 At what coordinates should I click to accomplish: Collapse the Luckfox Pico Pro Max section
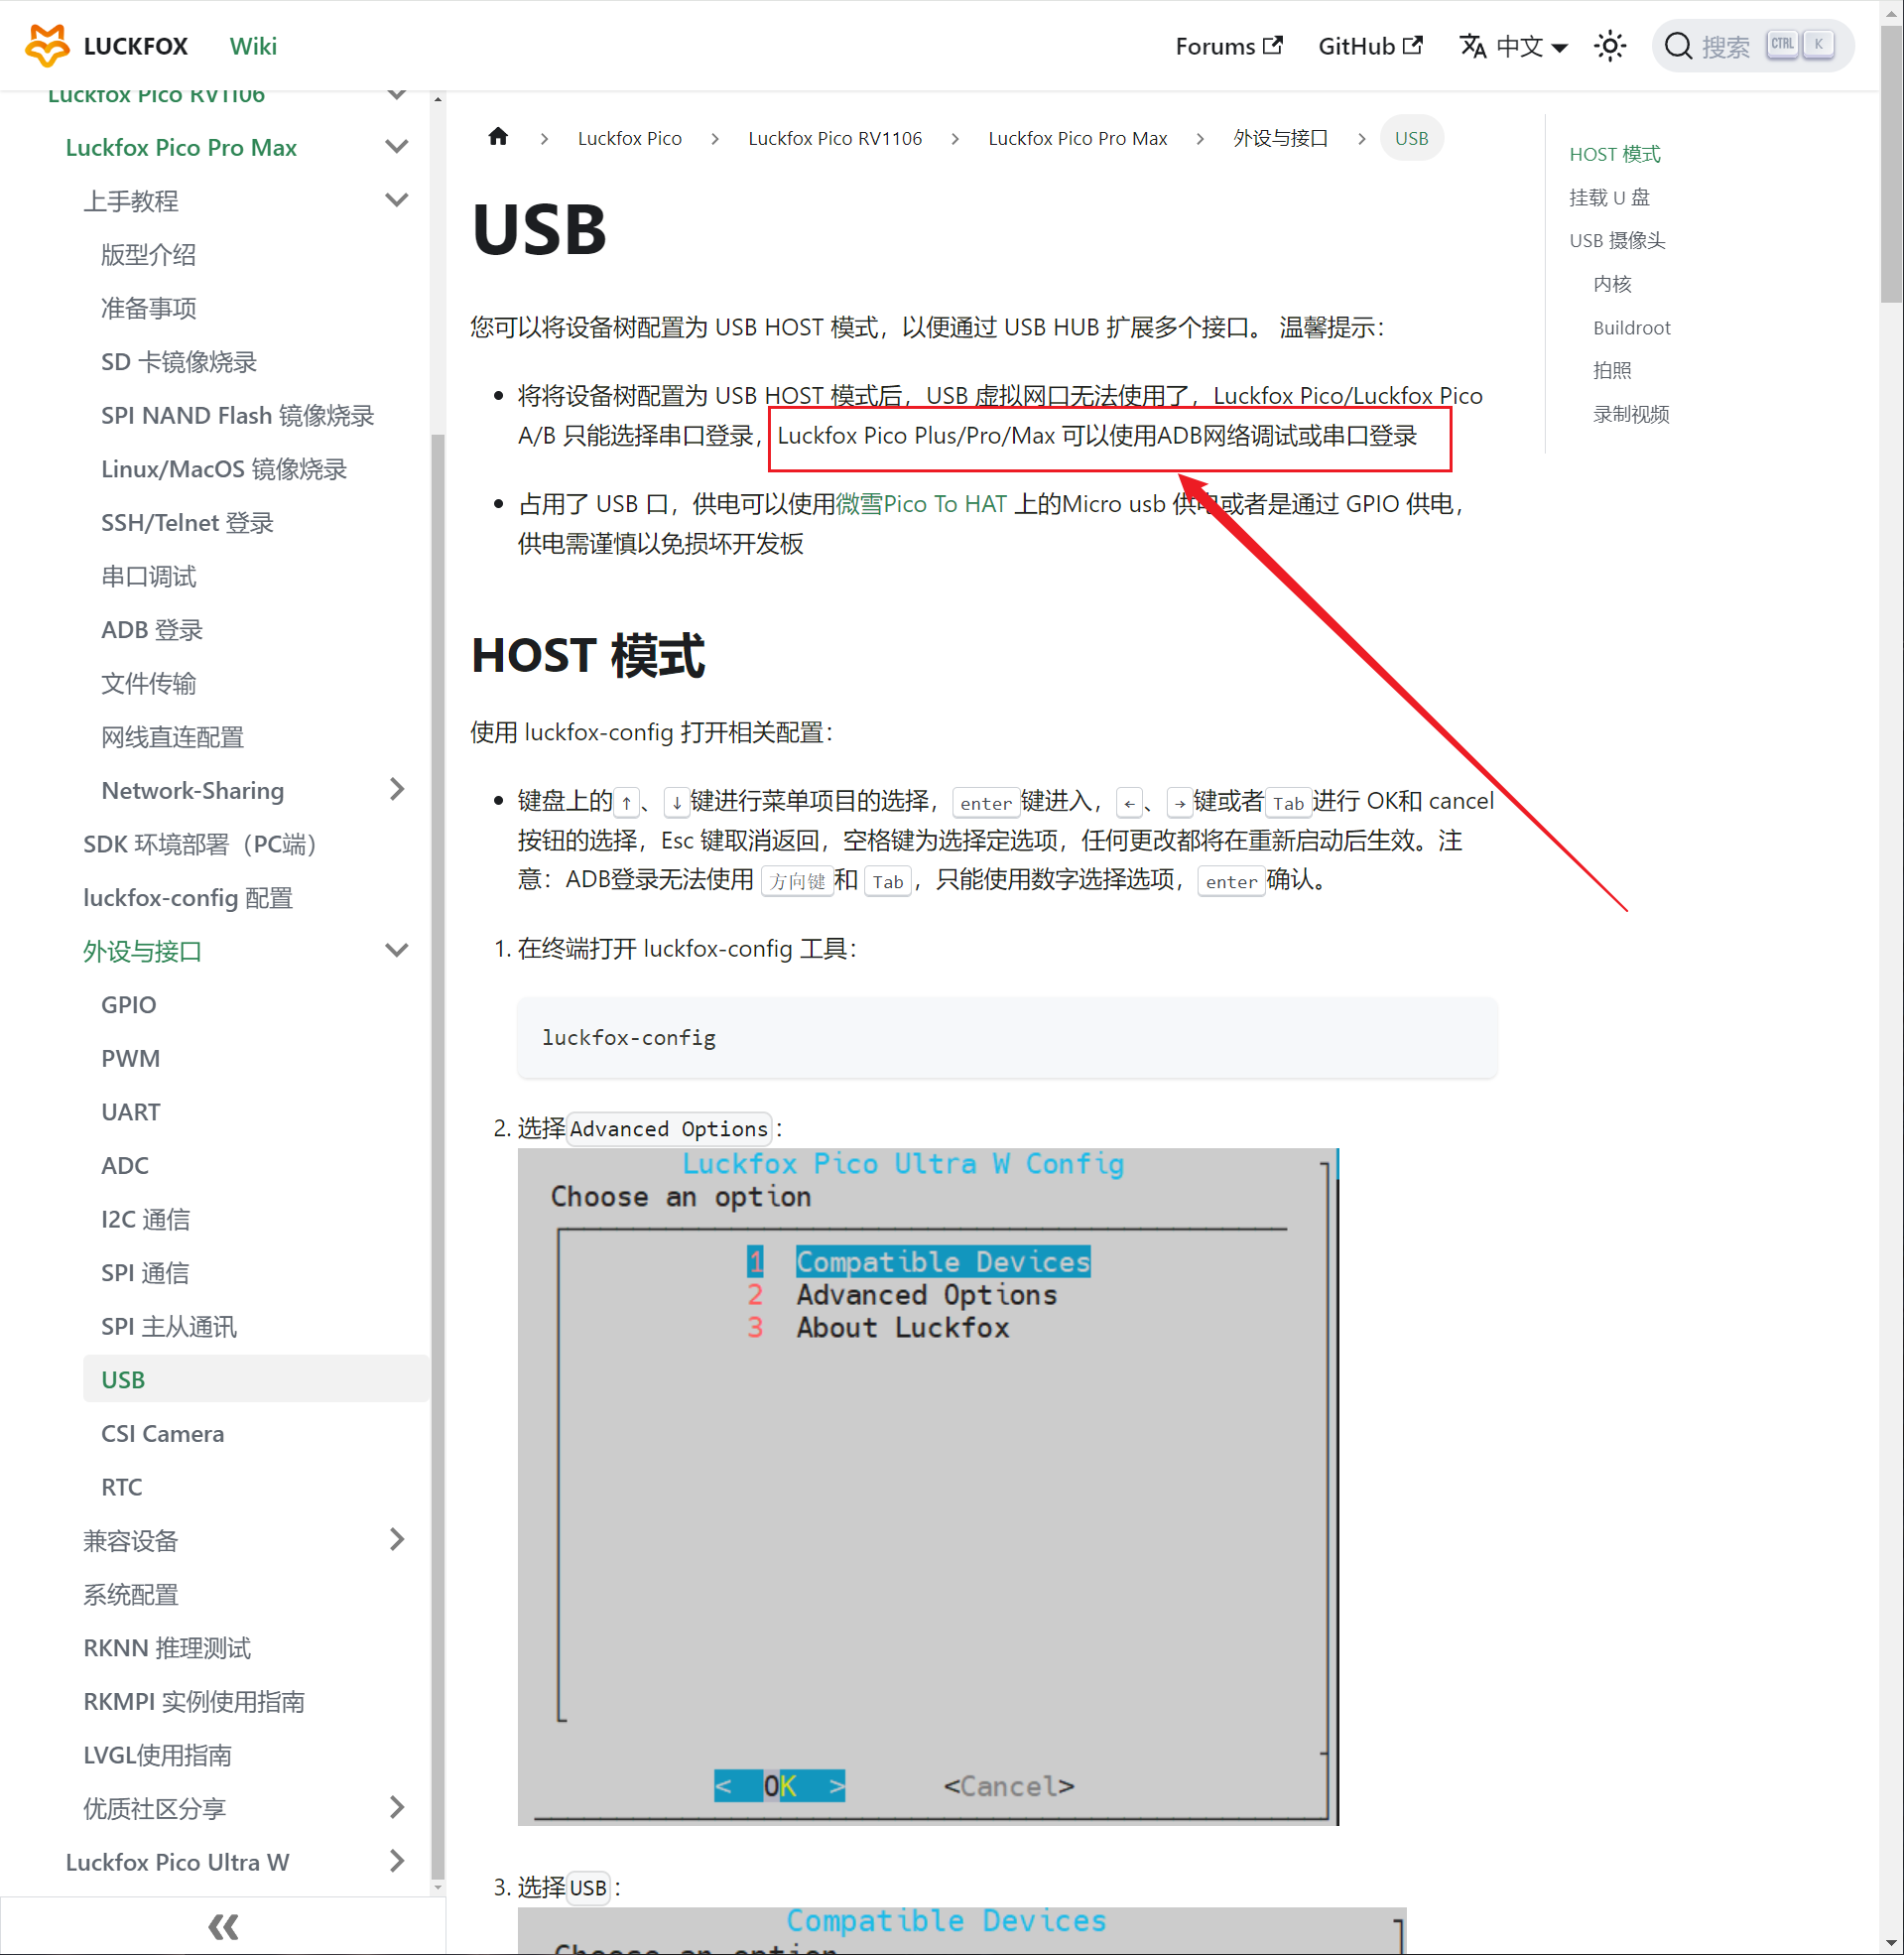(x=397, y=147)
